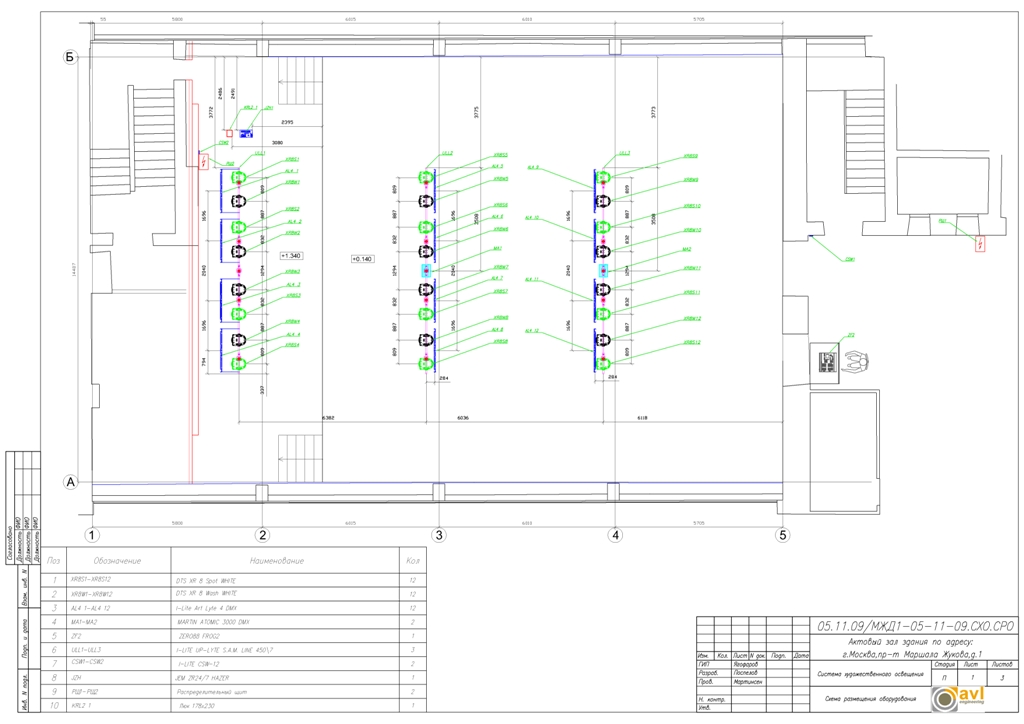The width and height of the screenshot is (1024, 724).
Task: Click the 6036 dimension text
Action: [462, 418]
